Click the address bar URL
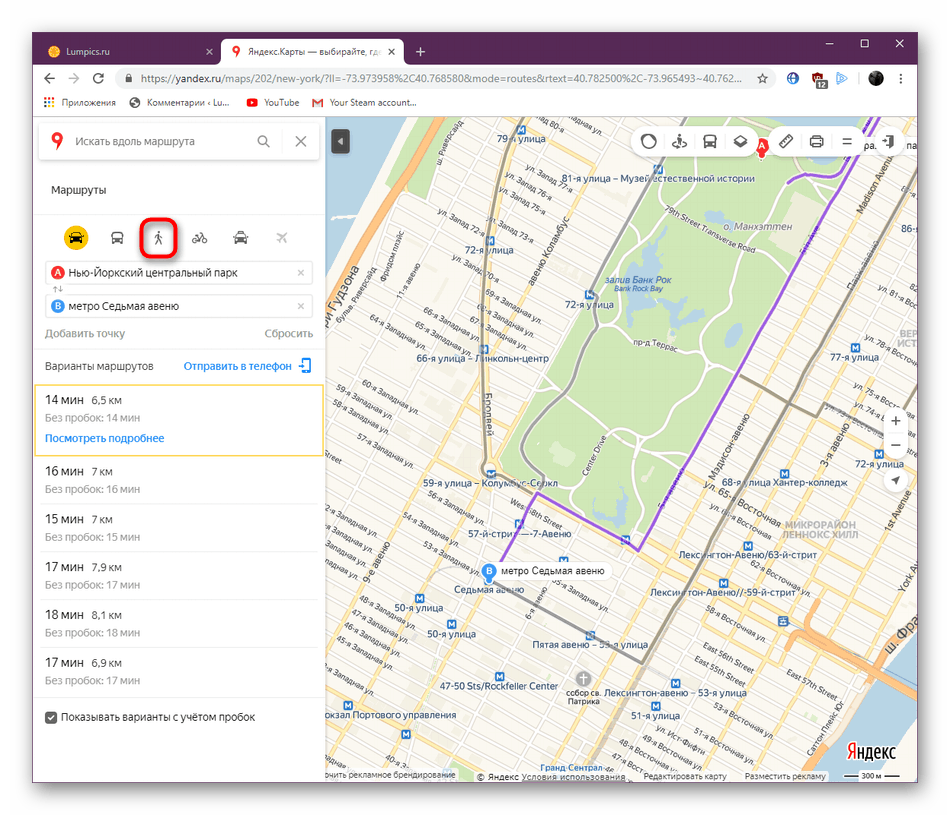The height and width of the screenshot is (815, 950). coord(440,78)
